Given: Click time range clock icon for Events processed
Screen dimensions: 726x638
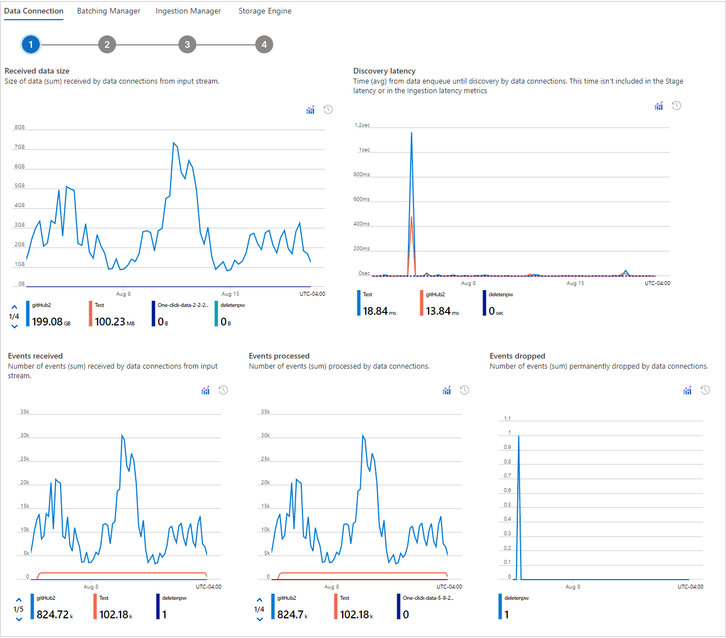Looking at the screenshot, I should tap(464, 390).
